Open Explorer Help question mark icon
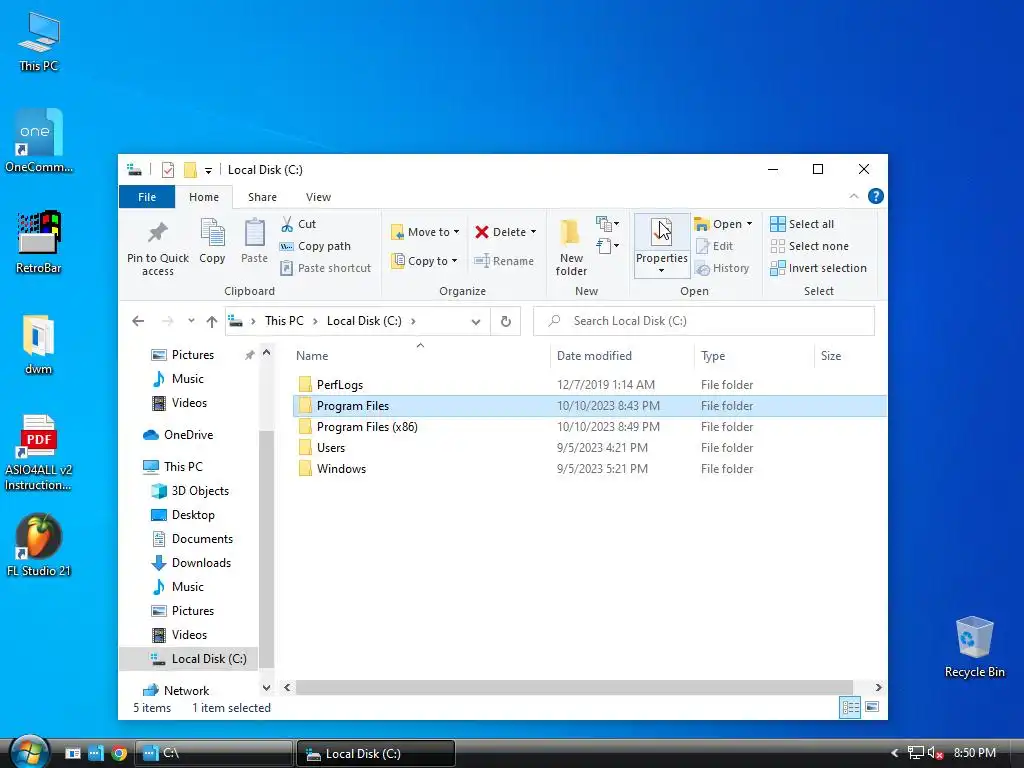 (876, 196)
